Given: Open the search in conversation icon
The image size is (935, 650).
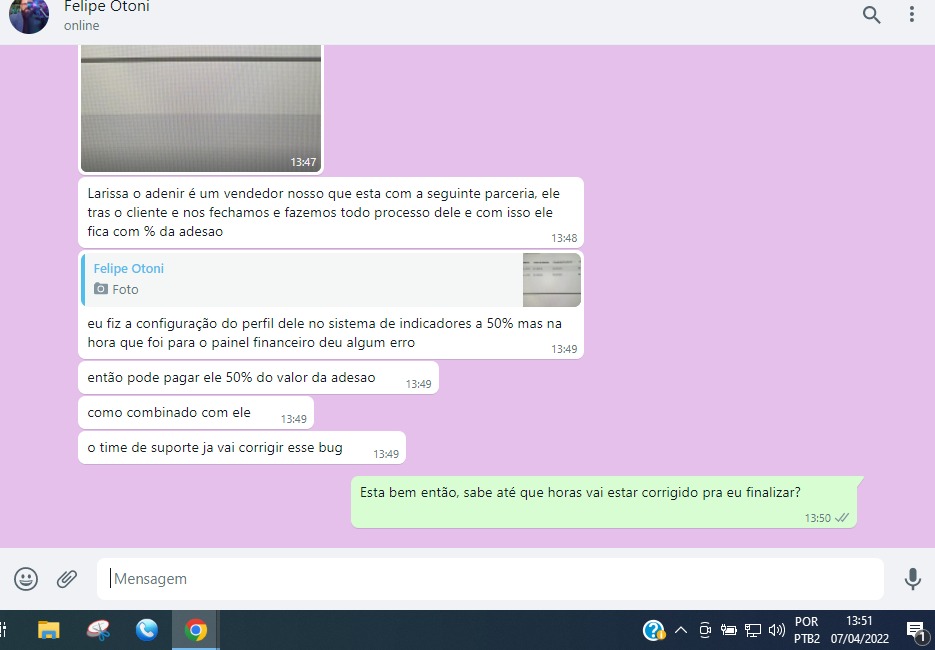Looking at the screenshot, I should point(872,14).
